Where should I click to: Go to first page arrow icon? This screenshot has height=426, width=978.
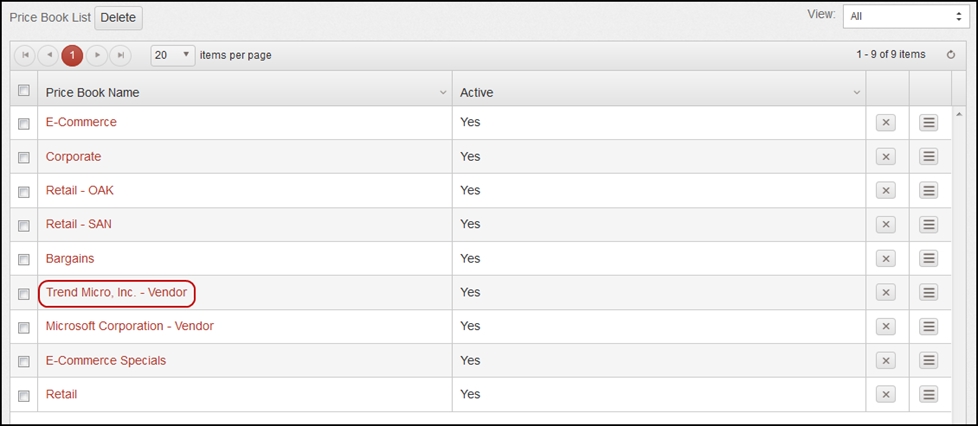pos(25,55)
